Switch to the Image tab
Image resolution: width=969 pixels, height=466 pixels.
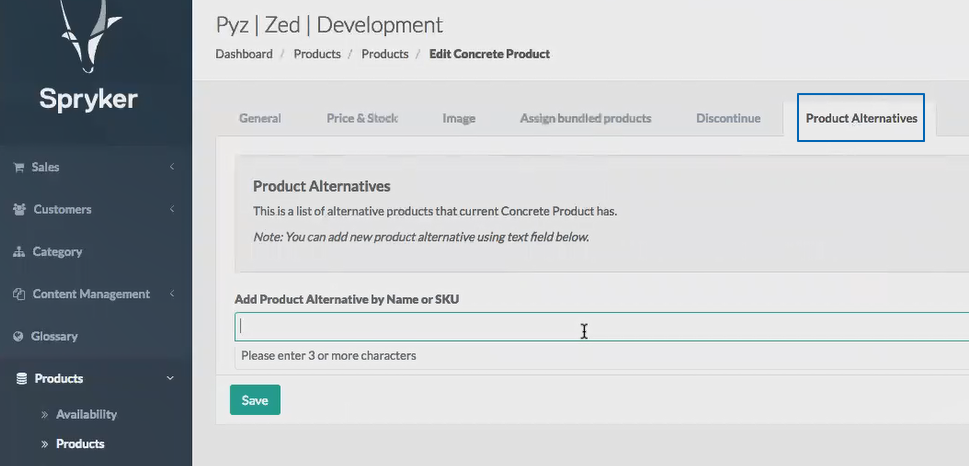pos(459,118)
